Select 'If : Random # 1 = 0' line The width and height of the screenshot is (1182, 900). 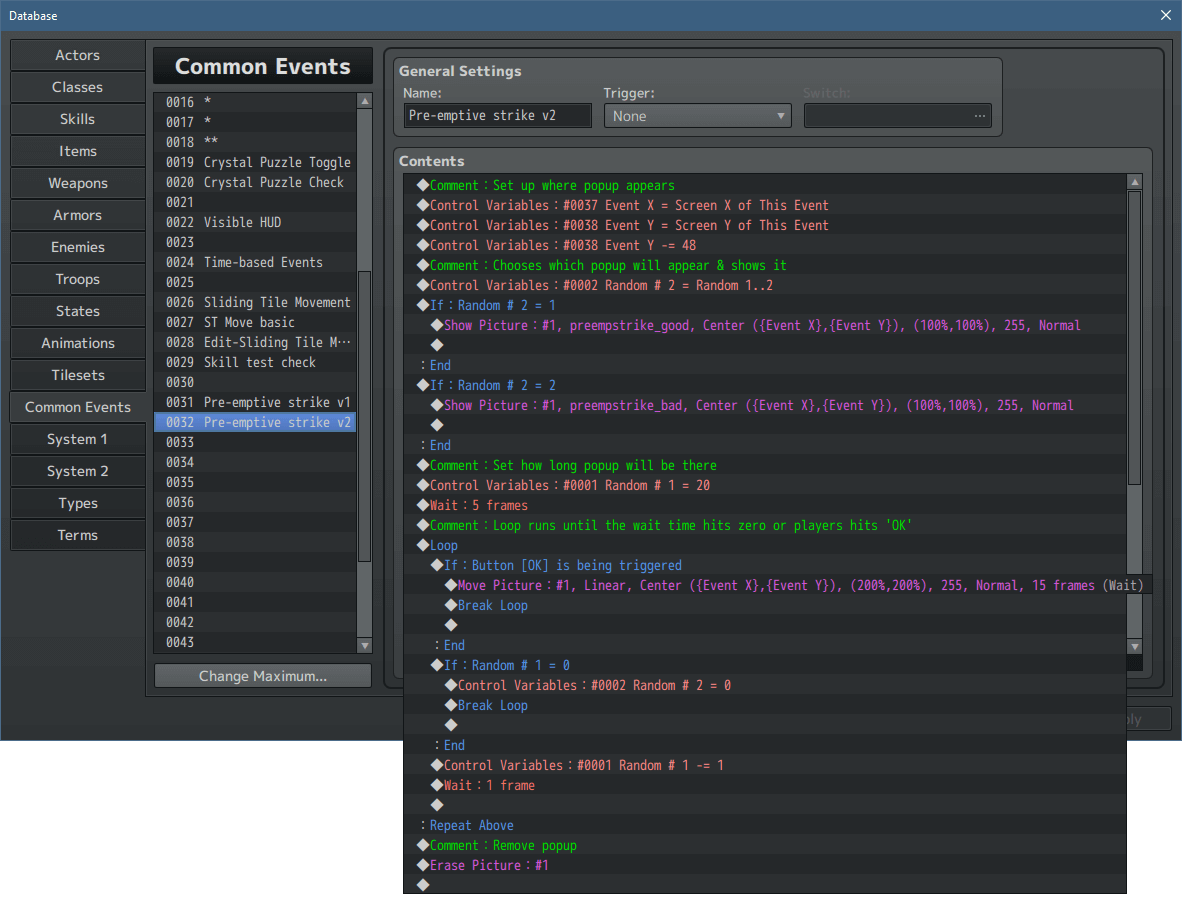pyautogui.click(x=765, y=665)
